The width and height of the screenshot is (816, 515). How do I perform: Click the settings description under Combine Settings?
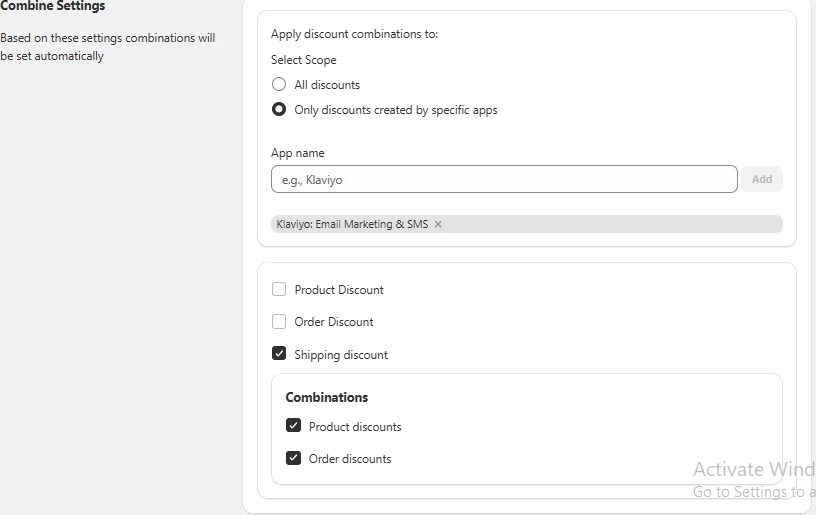(108, 47)
